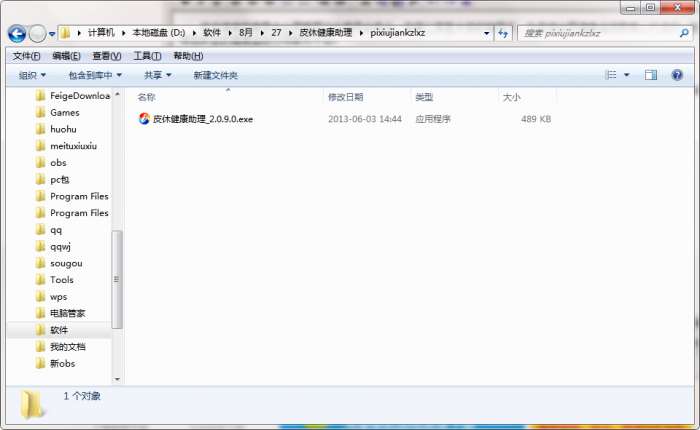The height and width of the screenshot is (430, 700).
Task: Click the search pixiujiankzlxz input box
Action: (x=598, y=33)
